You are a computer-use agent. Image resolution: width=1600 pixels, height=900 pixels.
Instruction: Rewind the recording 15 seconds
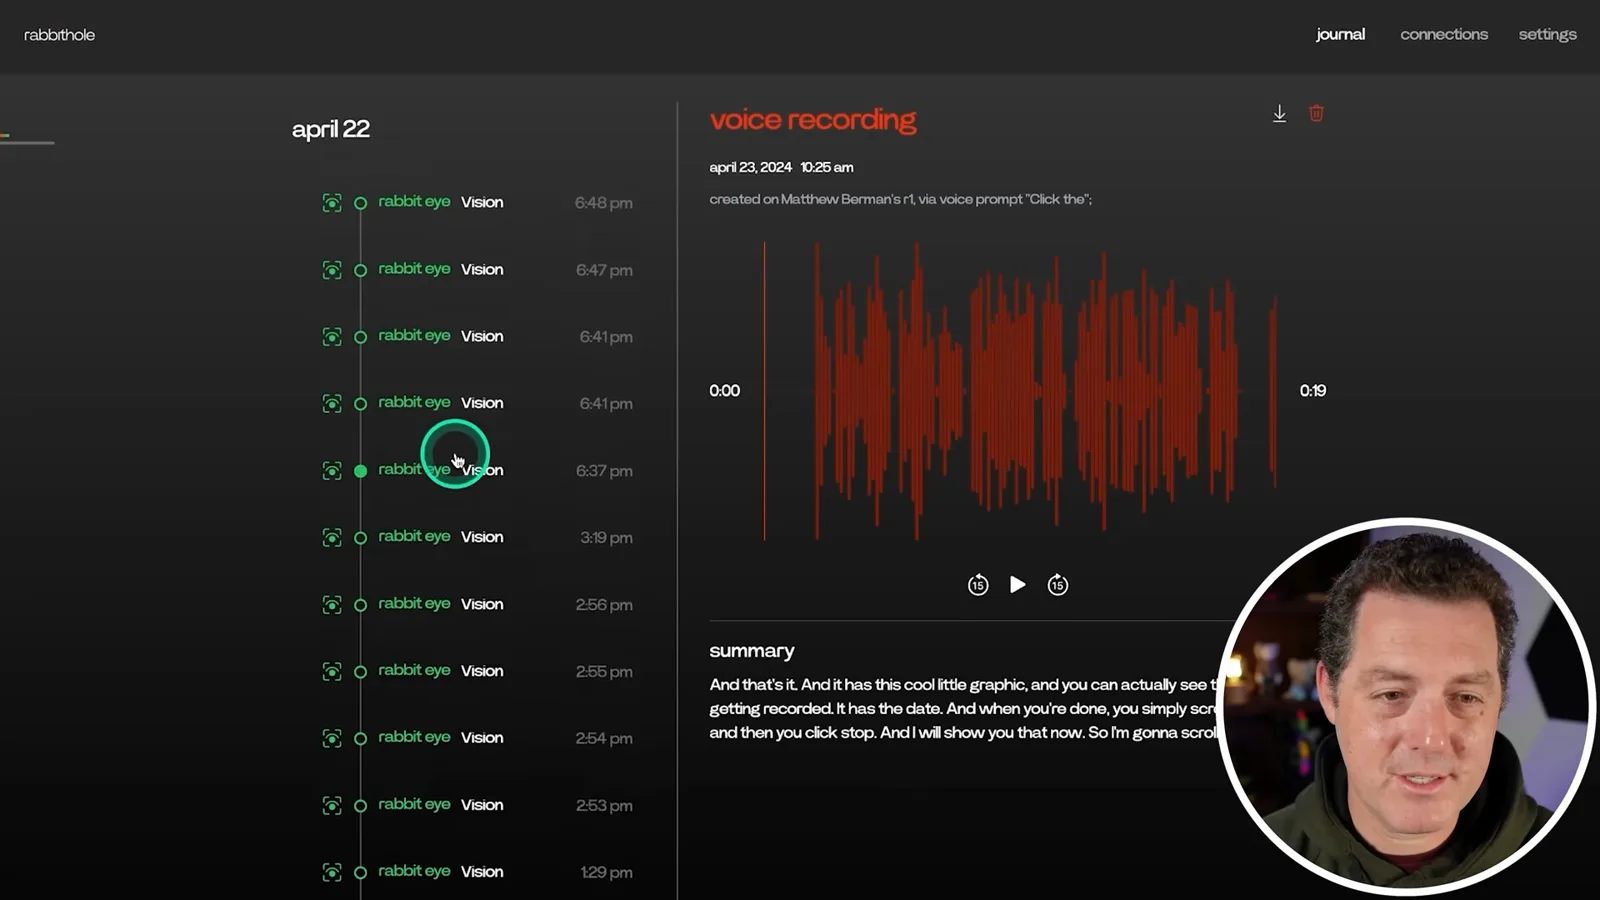978,585
